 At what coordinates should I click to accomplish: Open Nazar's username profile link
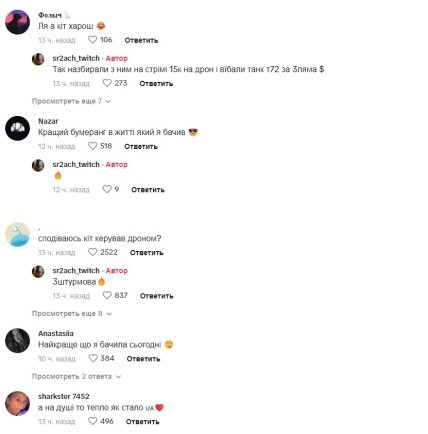click(x=48, y=121)
